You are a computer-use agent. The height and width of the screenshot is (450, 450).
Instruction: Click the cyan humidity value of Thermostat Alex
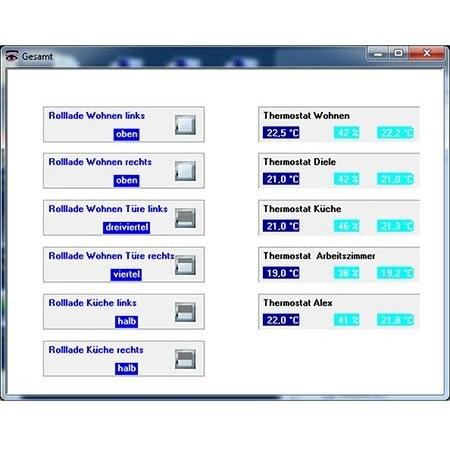(x=347, y=320)
